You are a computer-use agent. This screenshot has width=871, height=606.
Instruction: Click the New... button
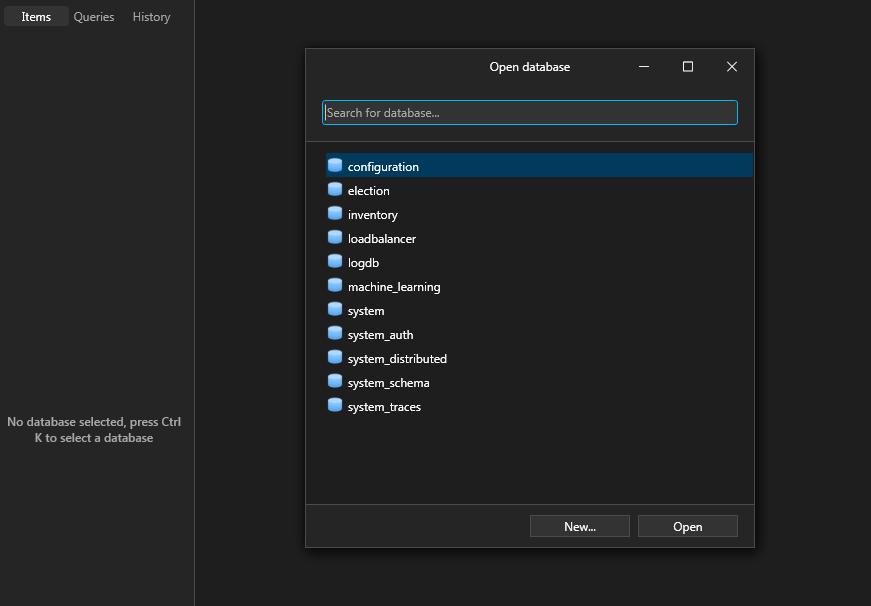(x=580, y=526)
